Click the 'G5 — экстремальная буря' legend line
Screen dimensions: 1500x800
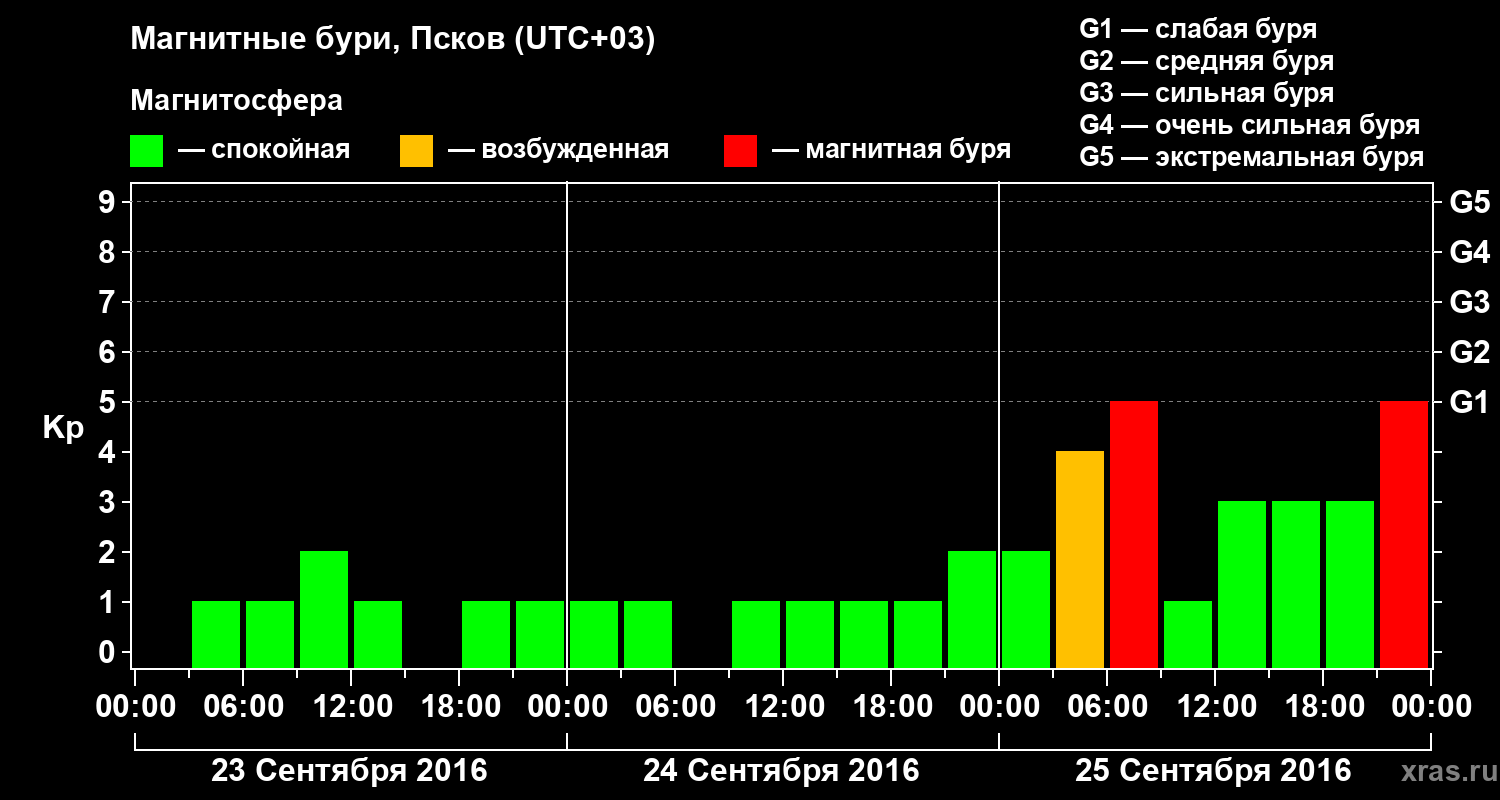(x=1252, y=157)
